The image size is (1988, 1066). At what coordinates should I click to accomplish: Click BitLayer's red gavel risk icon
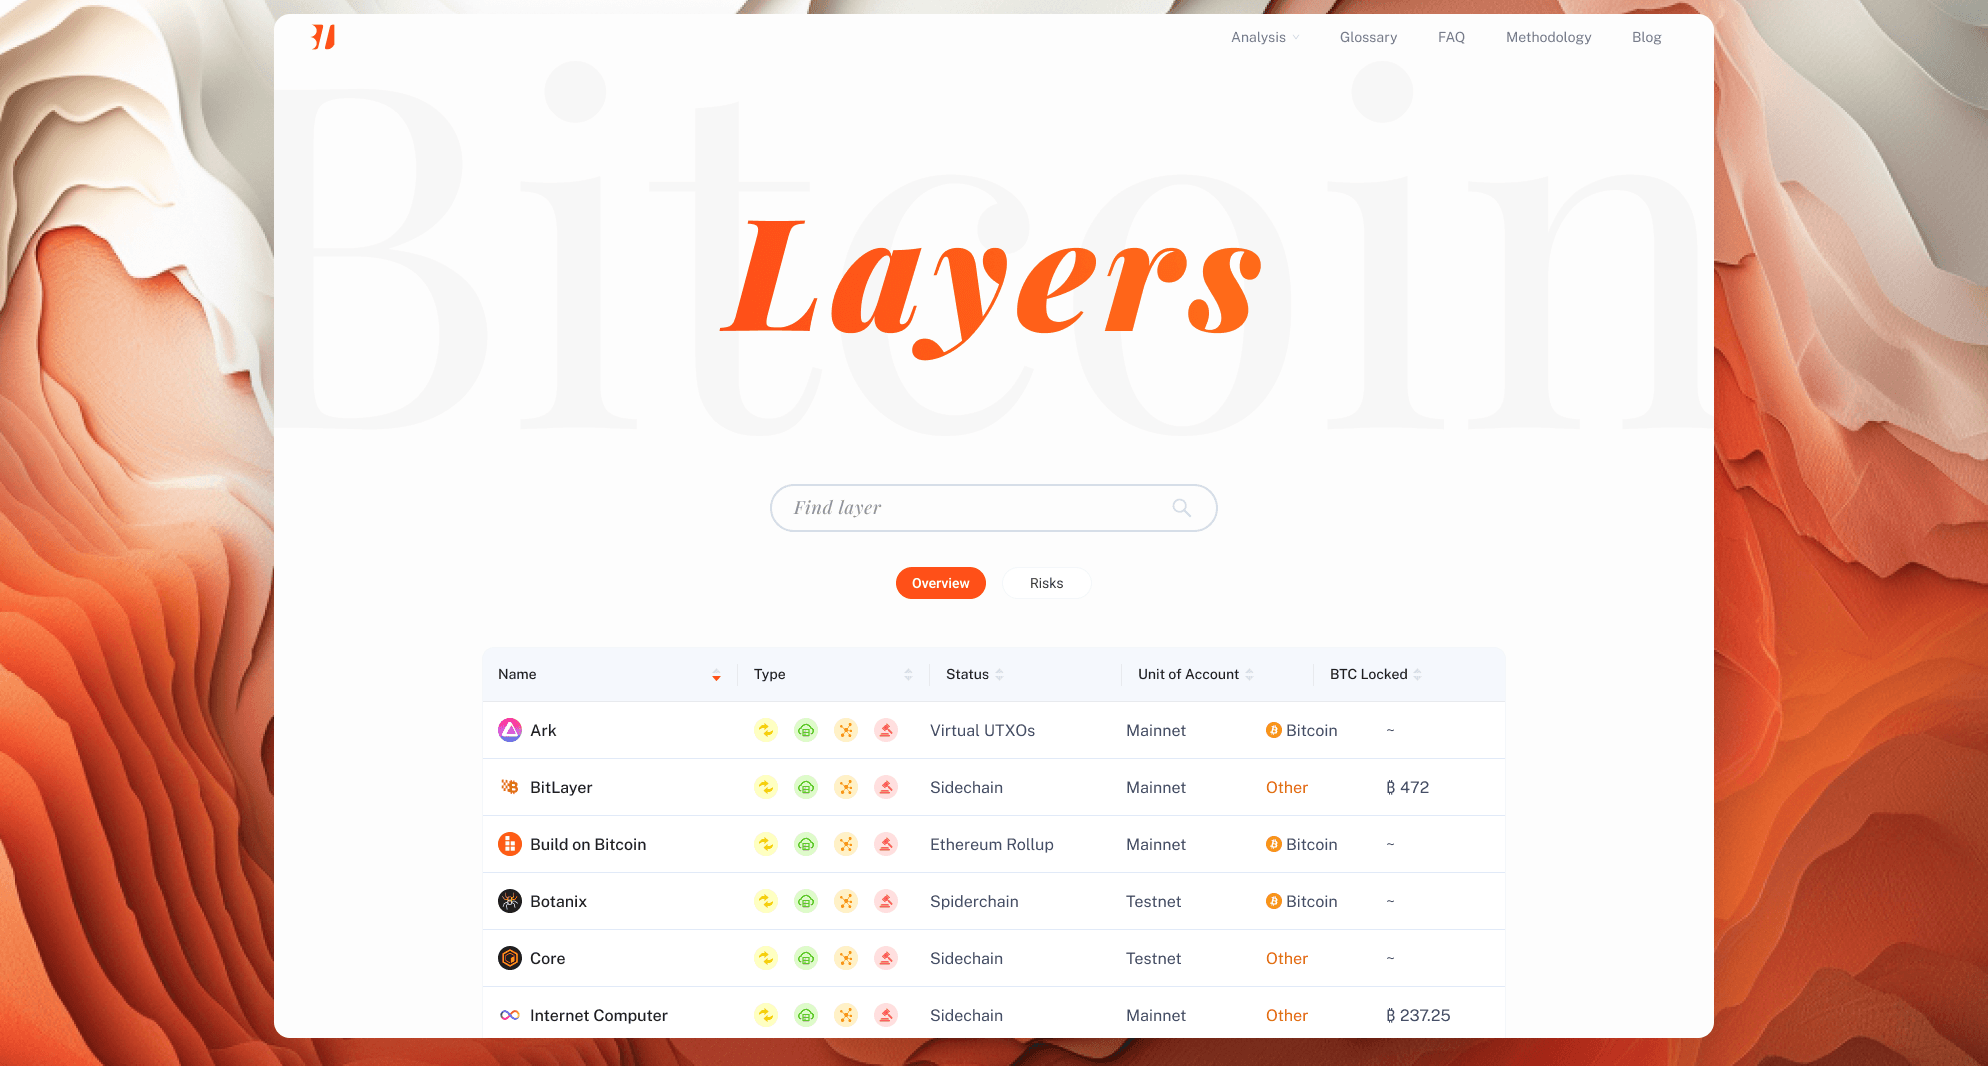pyautogui.click(x=886, y=787)
